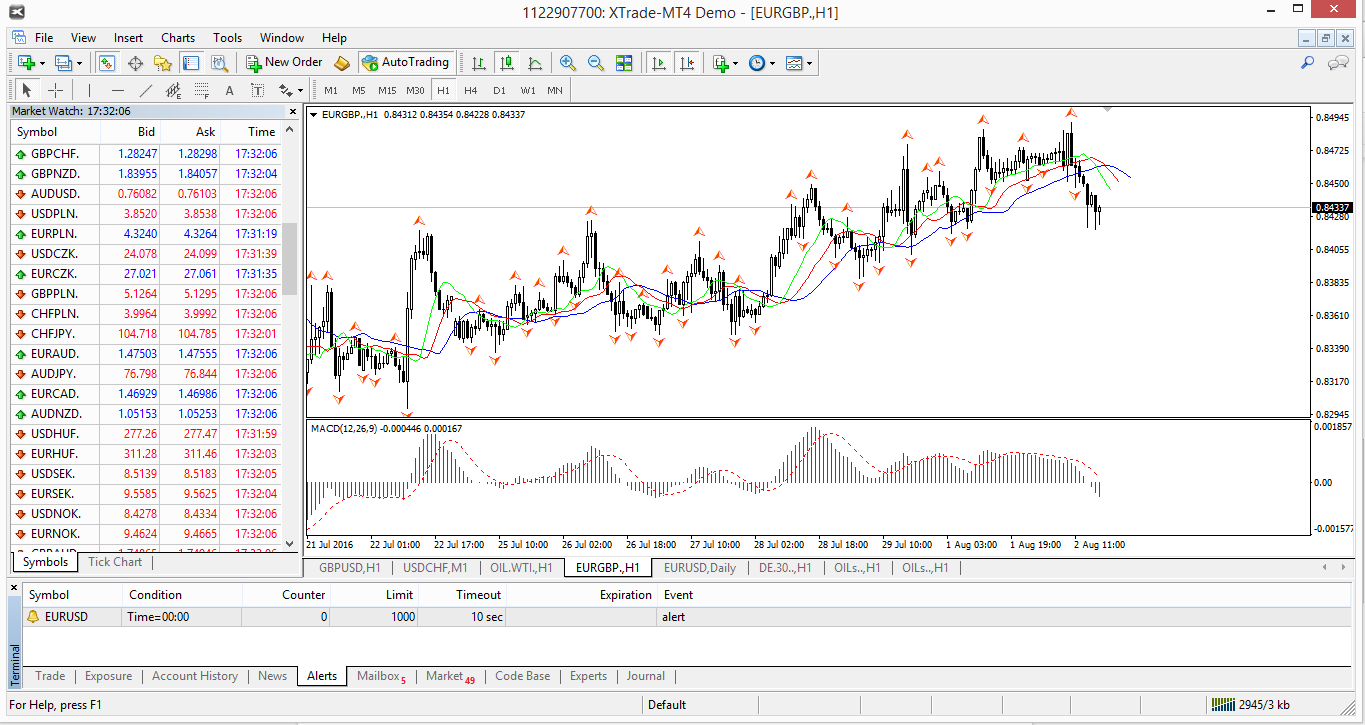Click the Zoom In magnifier icon
This screenshot has height=725, width=1365.
point(568,63)
